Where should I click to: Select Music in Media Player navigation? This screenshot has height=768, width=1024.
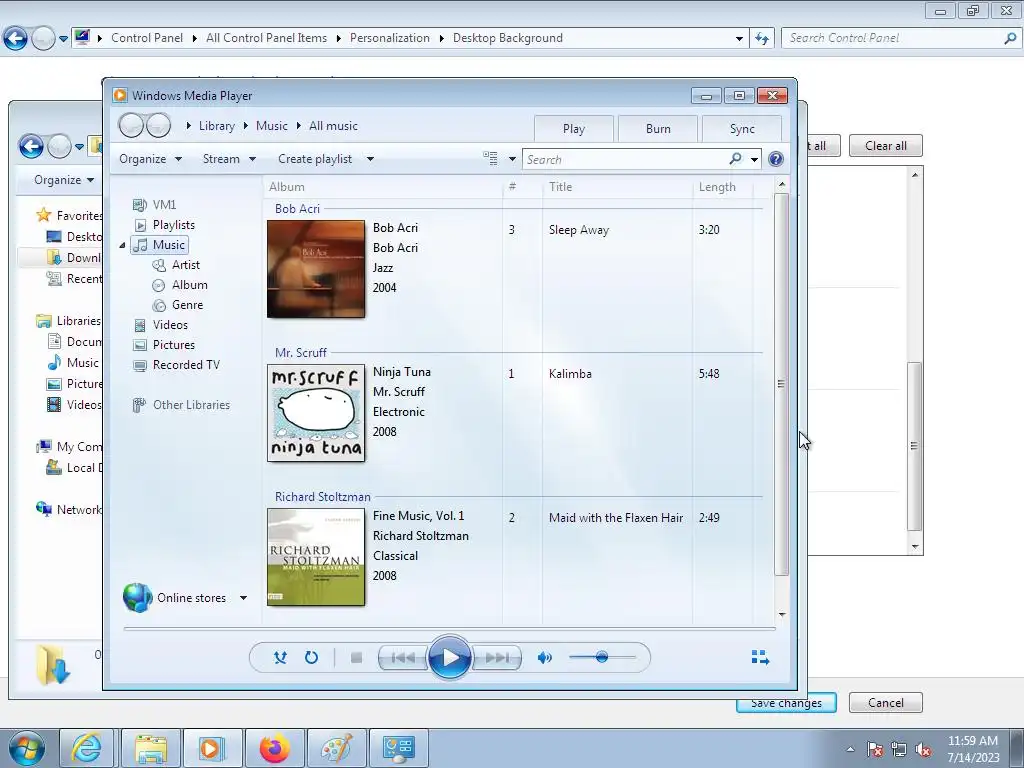tap(160, 245)
